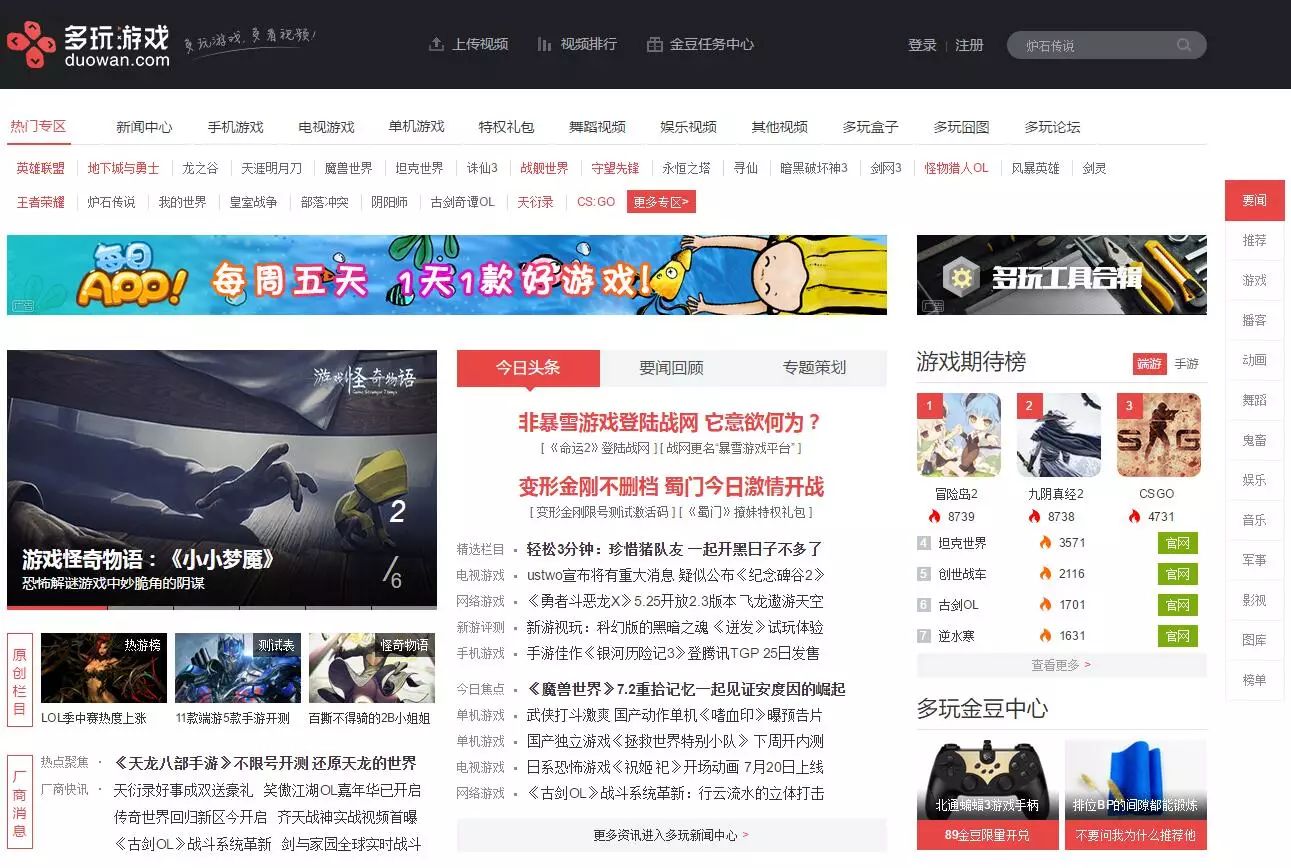Open the 手机游戏 navigation menu item
This screenshot has width=1291, height=868.
tap(235, 127)
